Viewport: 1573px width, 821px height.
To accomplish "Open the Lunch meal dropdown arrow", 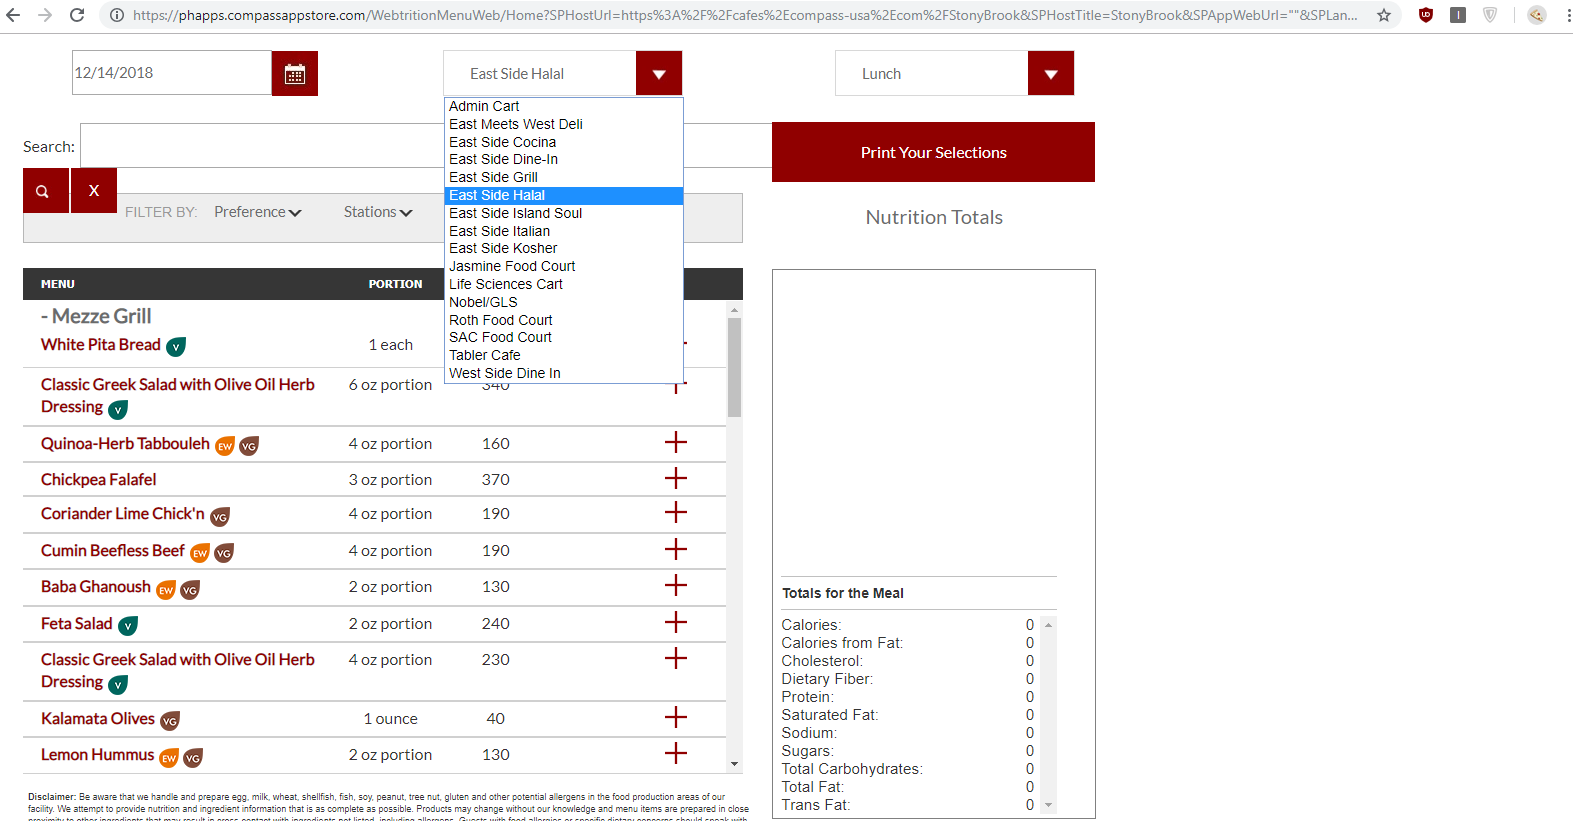I will pyautogui.click(x=1051, y=74).
